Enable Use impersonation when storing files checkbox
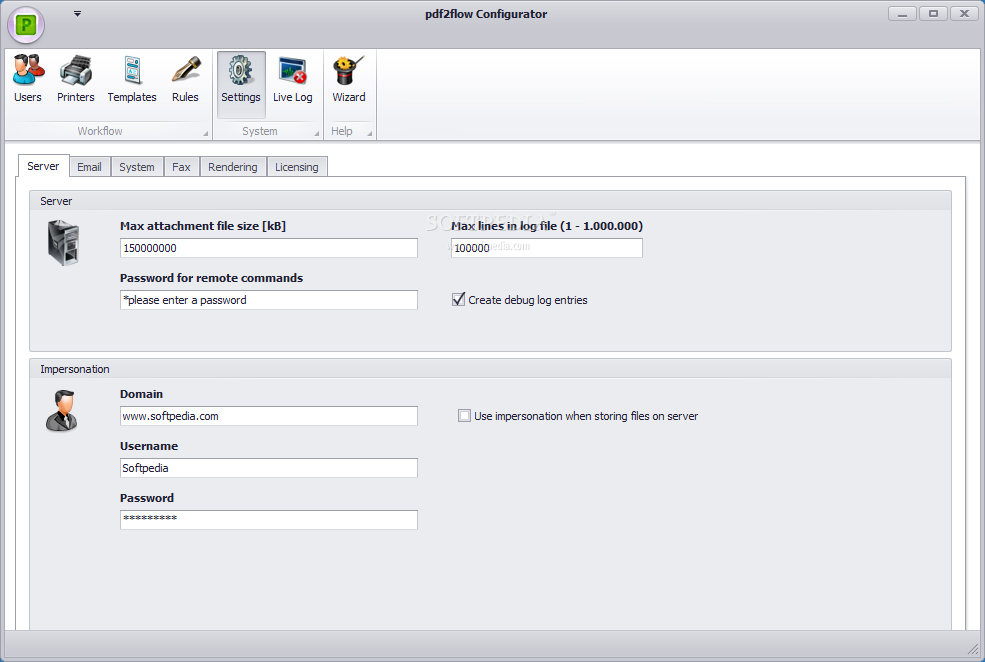 (464, 416)
